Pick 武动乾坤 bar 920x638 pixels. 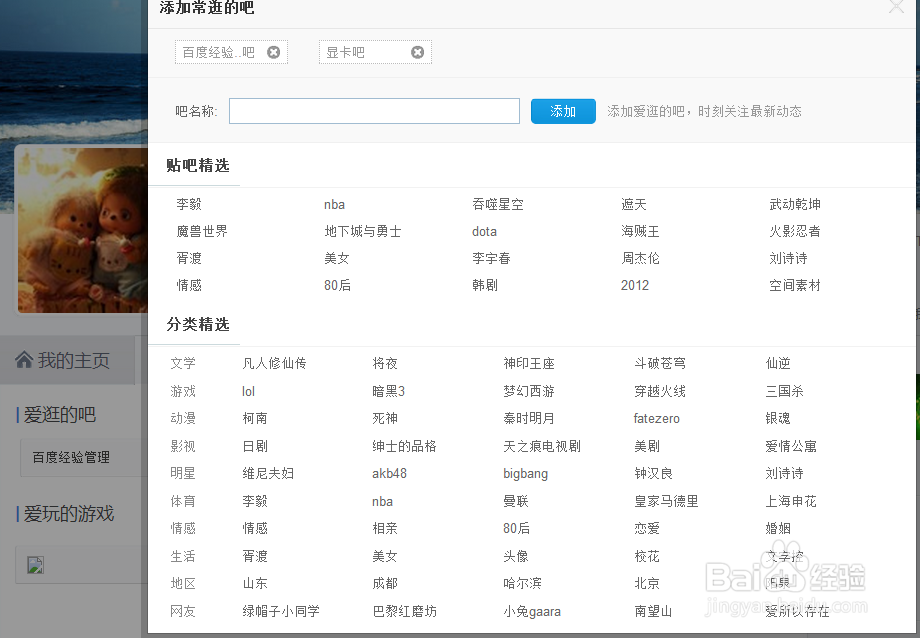[x=795, y=204]
